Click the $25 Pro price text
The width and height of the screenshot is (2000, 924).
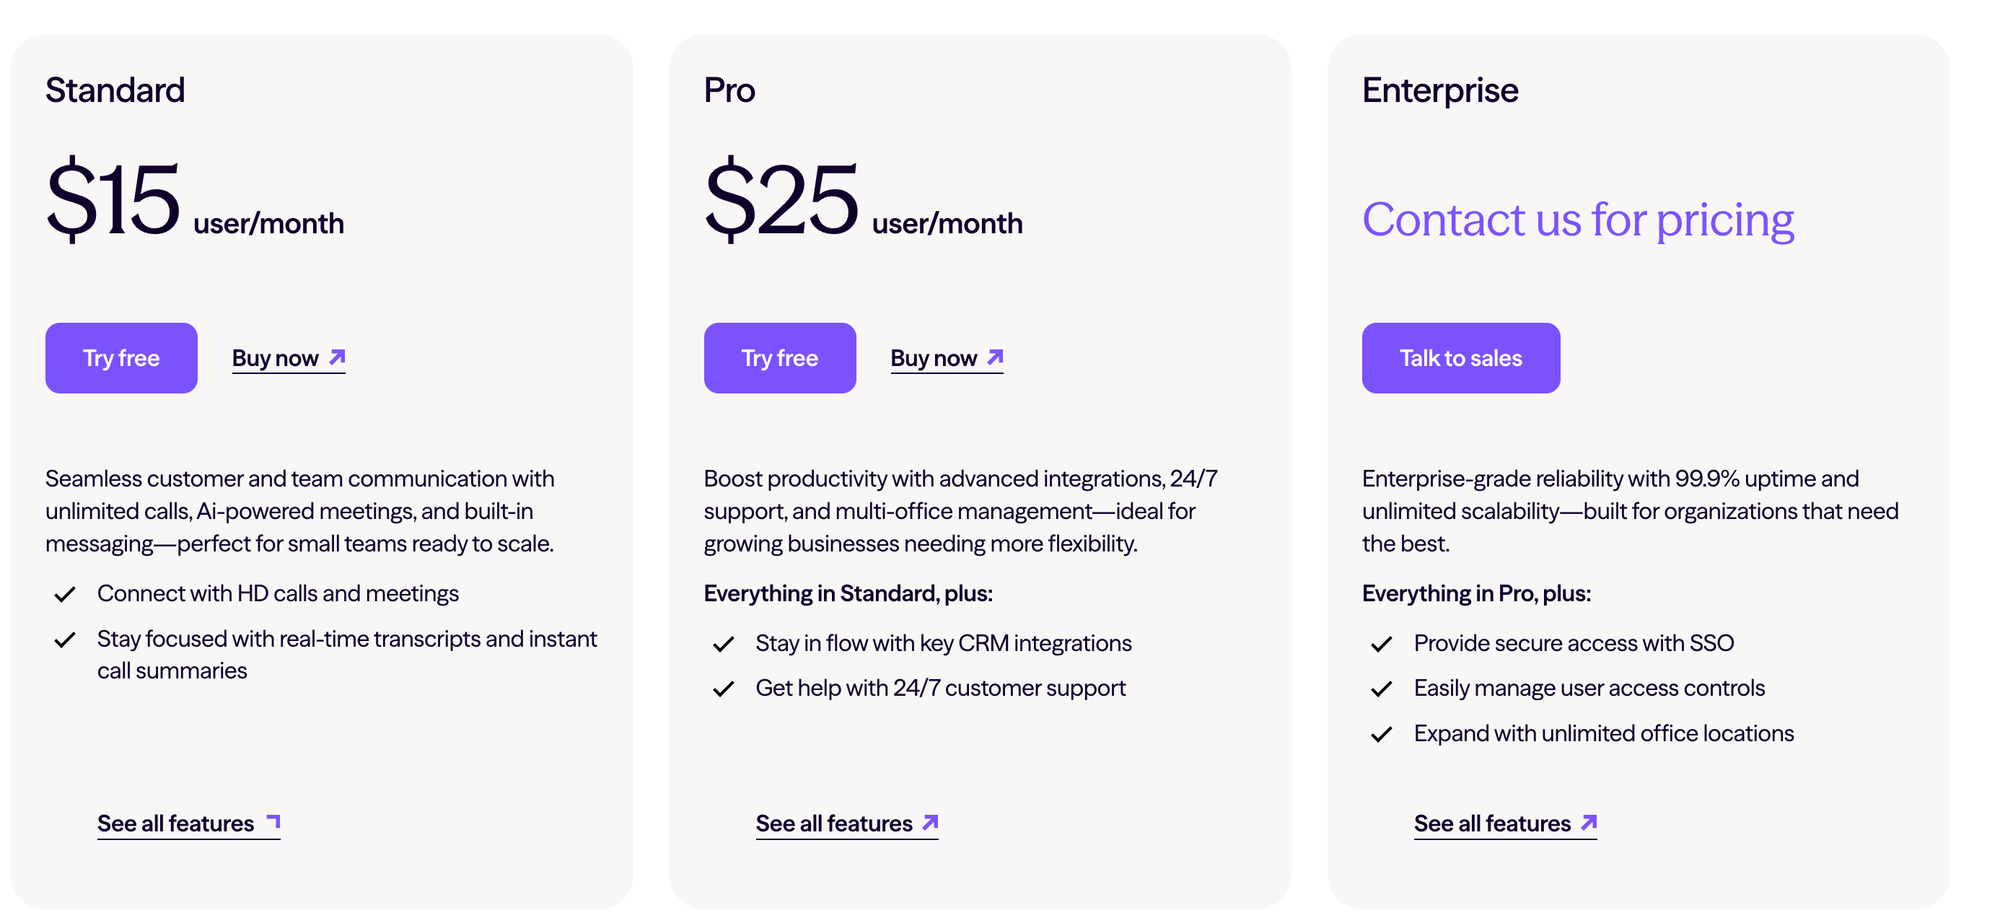click(x=781, y=199)
